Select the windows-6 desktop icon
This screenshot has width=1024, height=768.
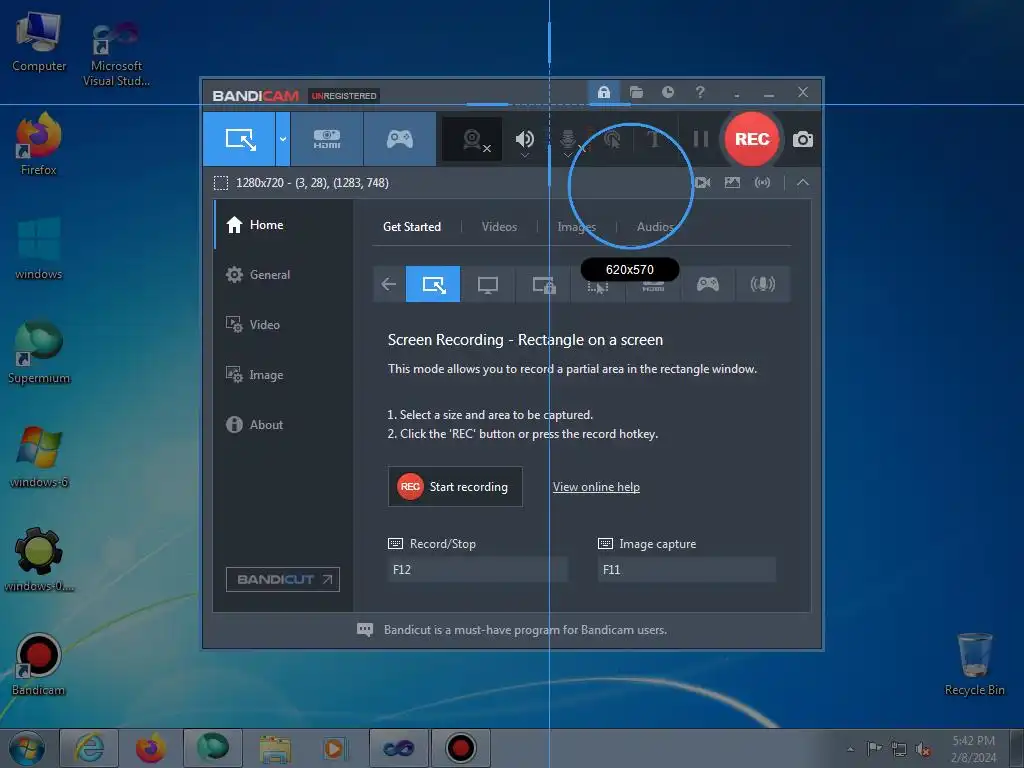(39, 457)
